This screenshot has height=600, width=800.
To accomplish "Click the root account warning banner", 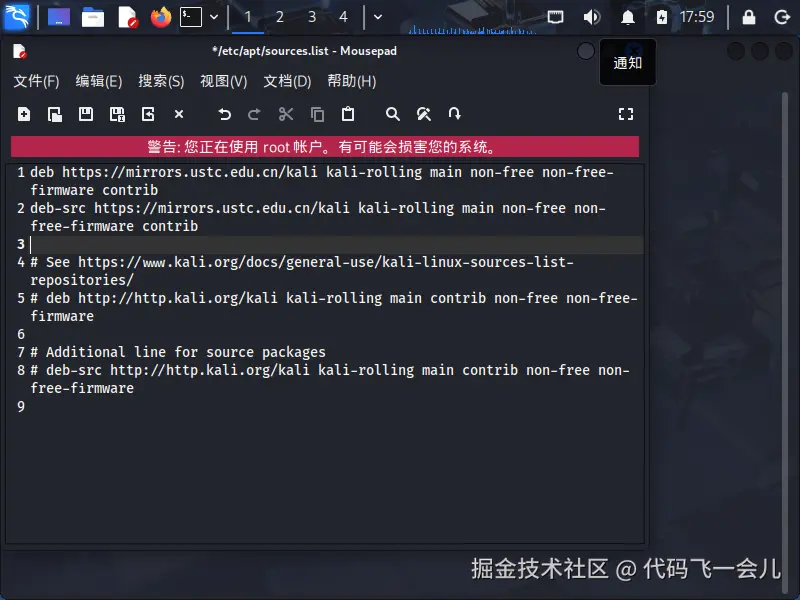I will click(x=324, y=147).
